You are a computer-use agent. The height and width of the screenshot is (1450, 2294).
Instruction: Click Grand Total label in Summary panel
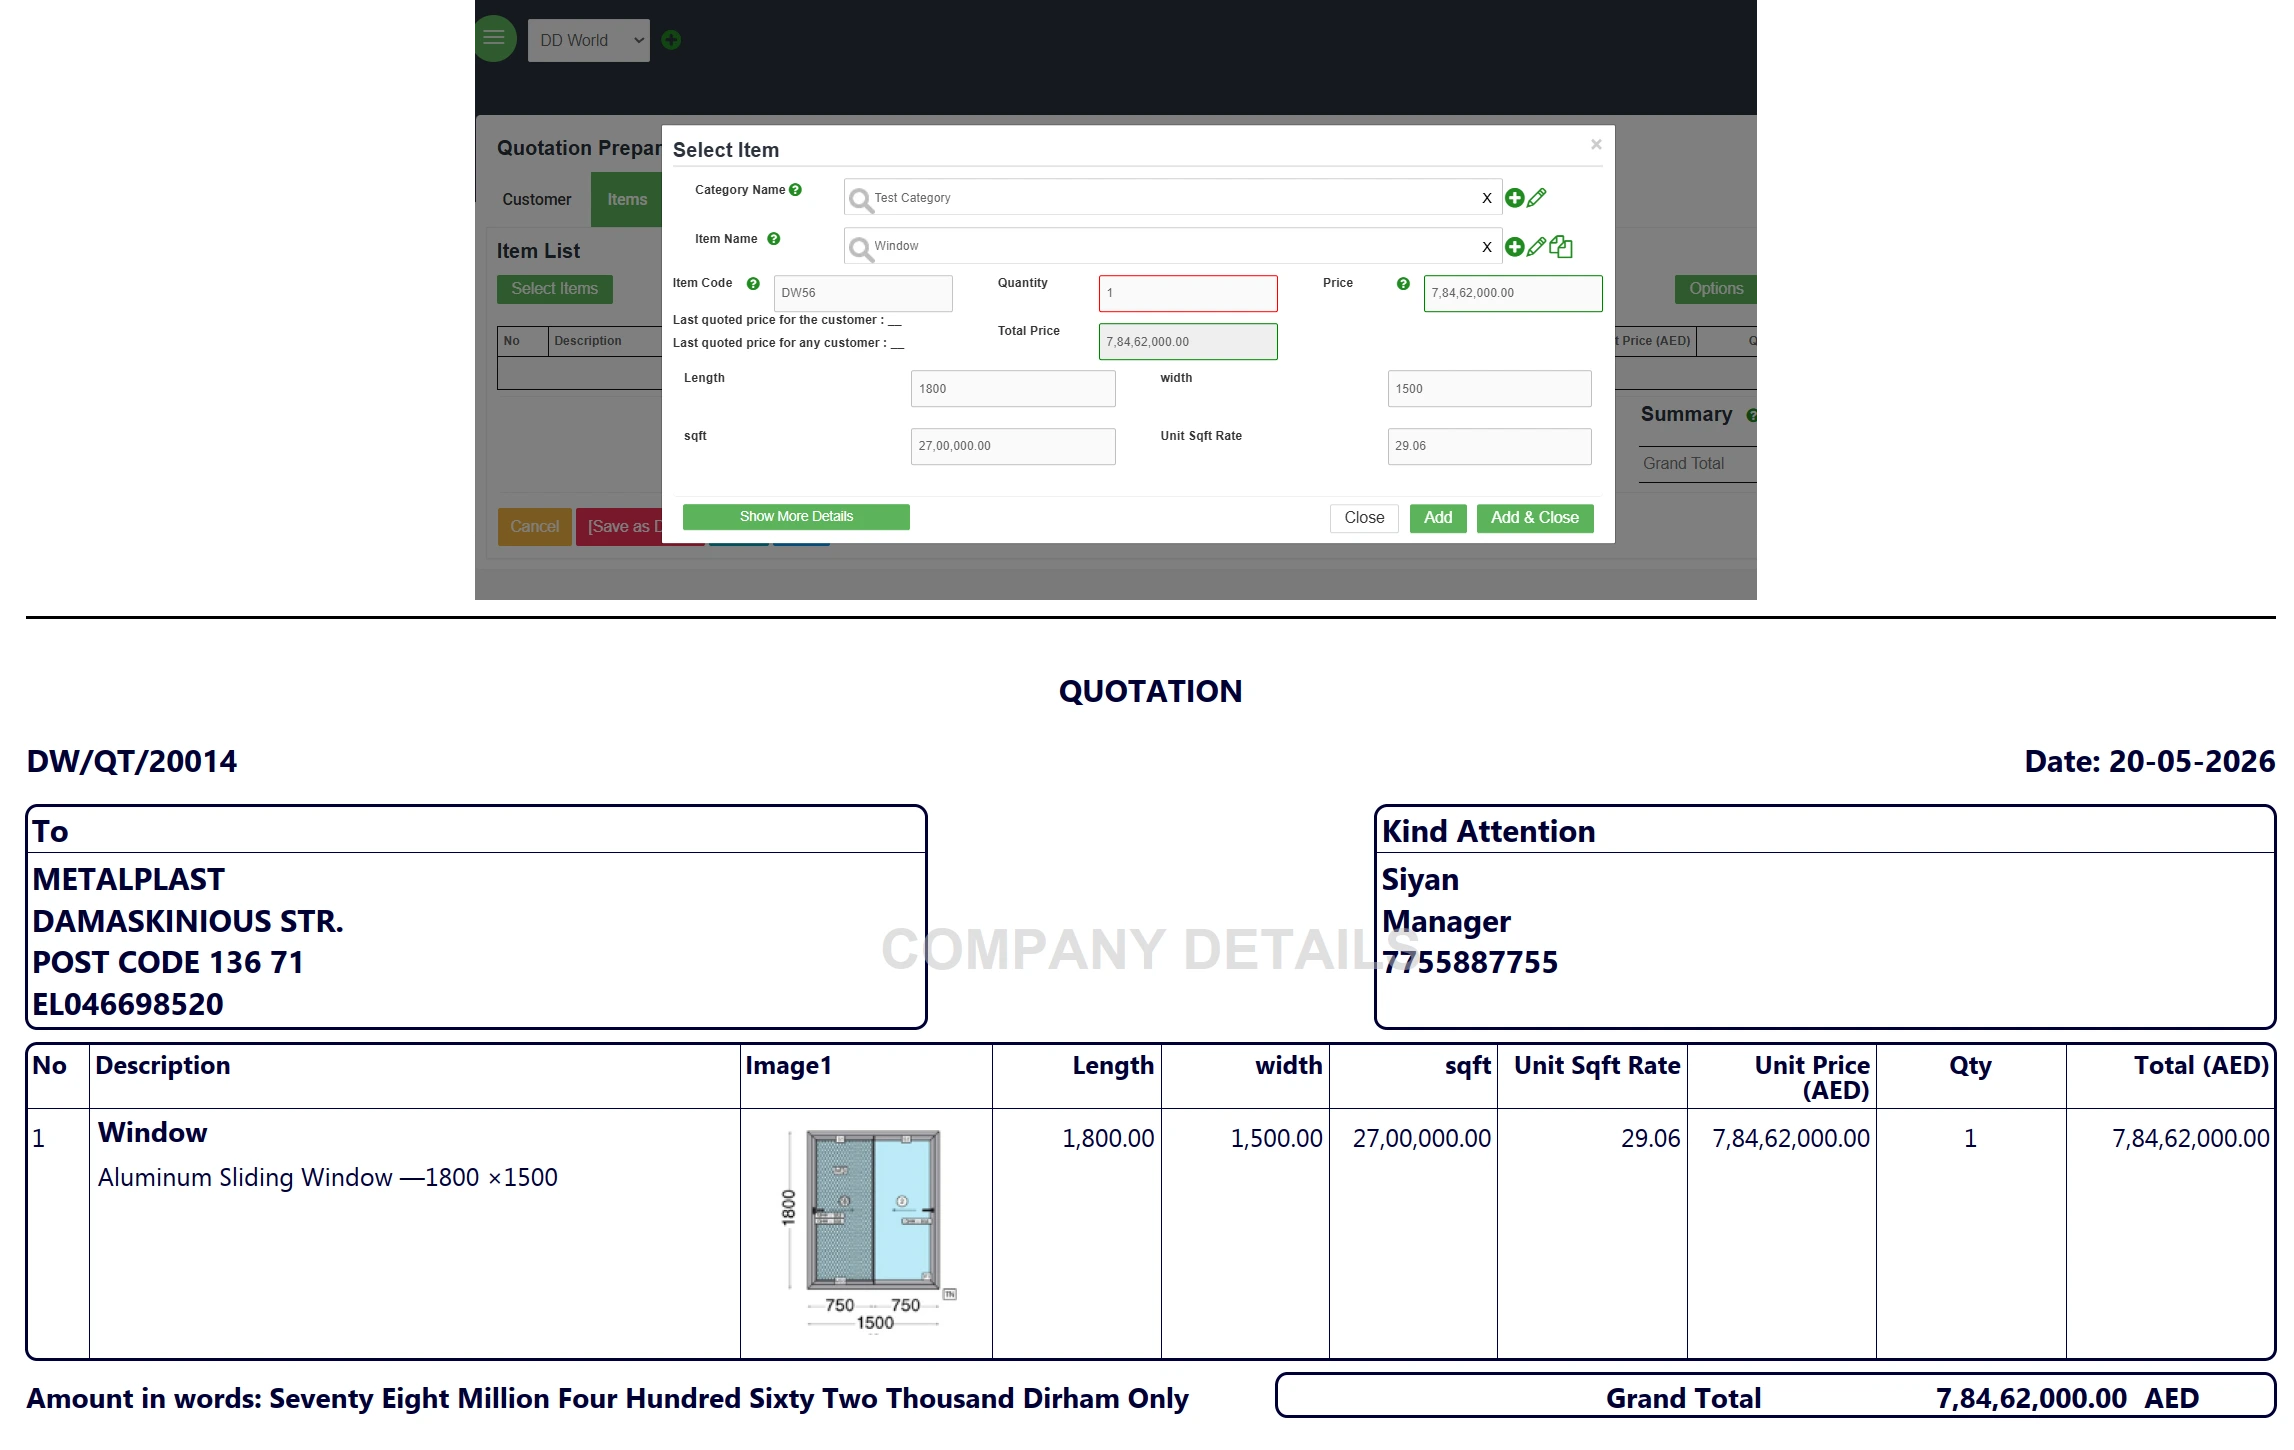1684,464
